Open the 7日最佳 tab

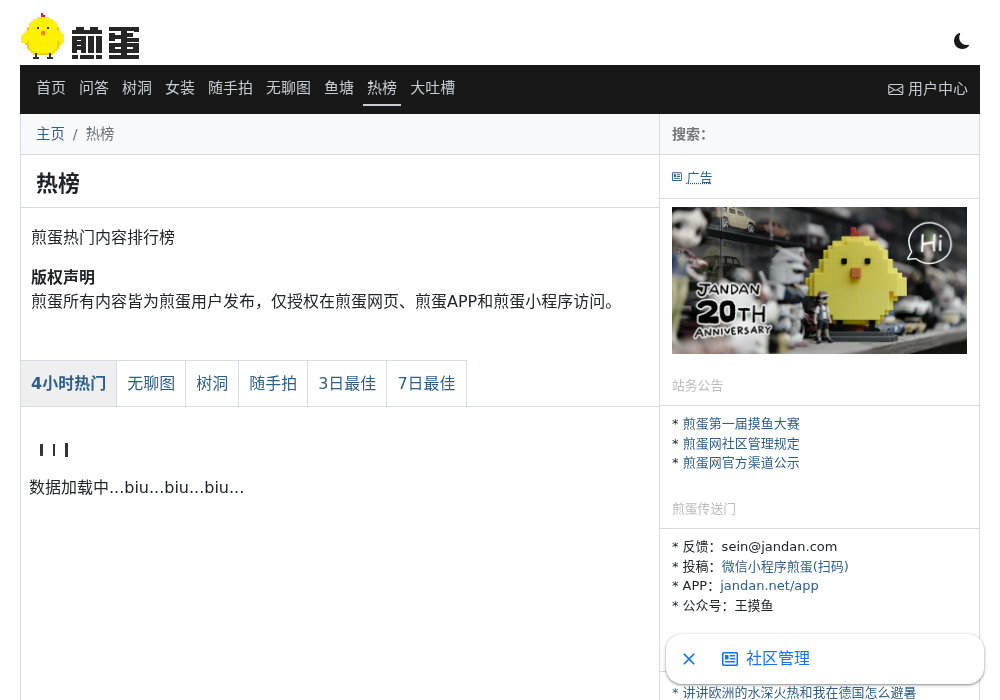[427, 383]
